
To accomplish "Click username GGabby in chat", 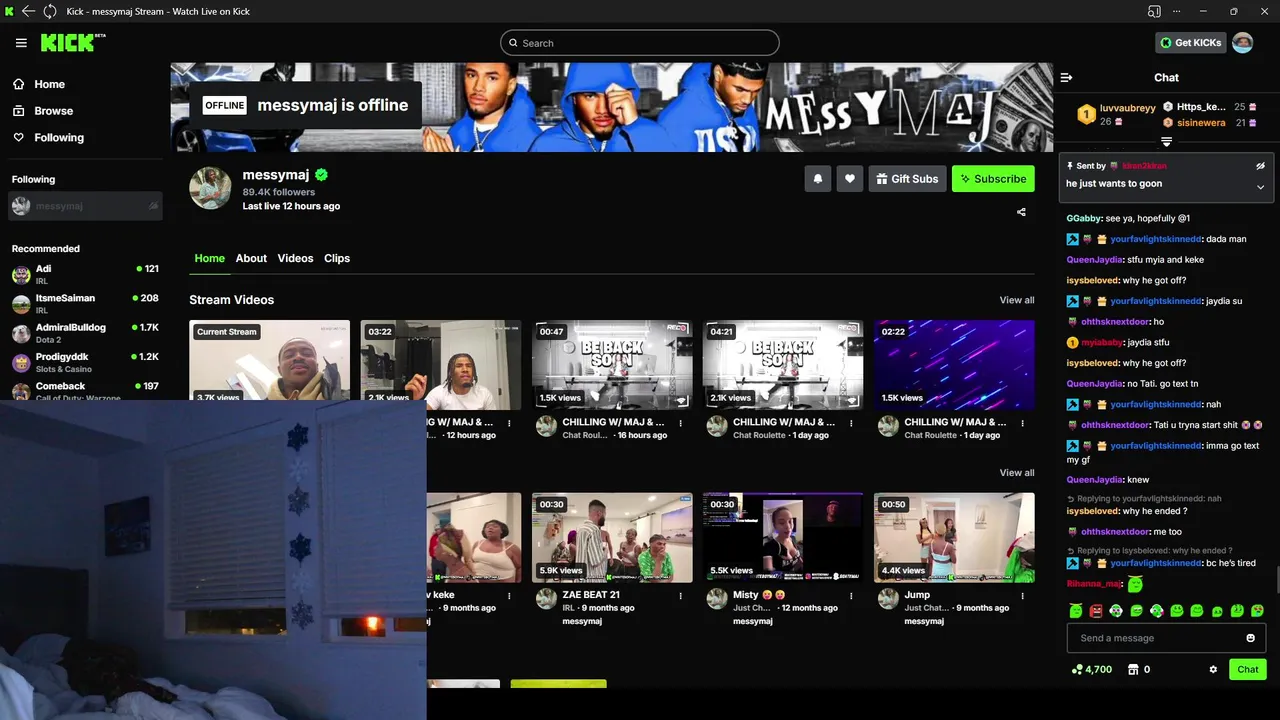I will pos(1084,218).
